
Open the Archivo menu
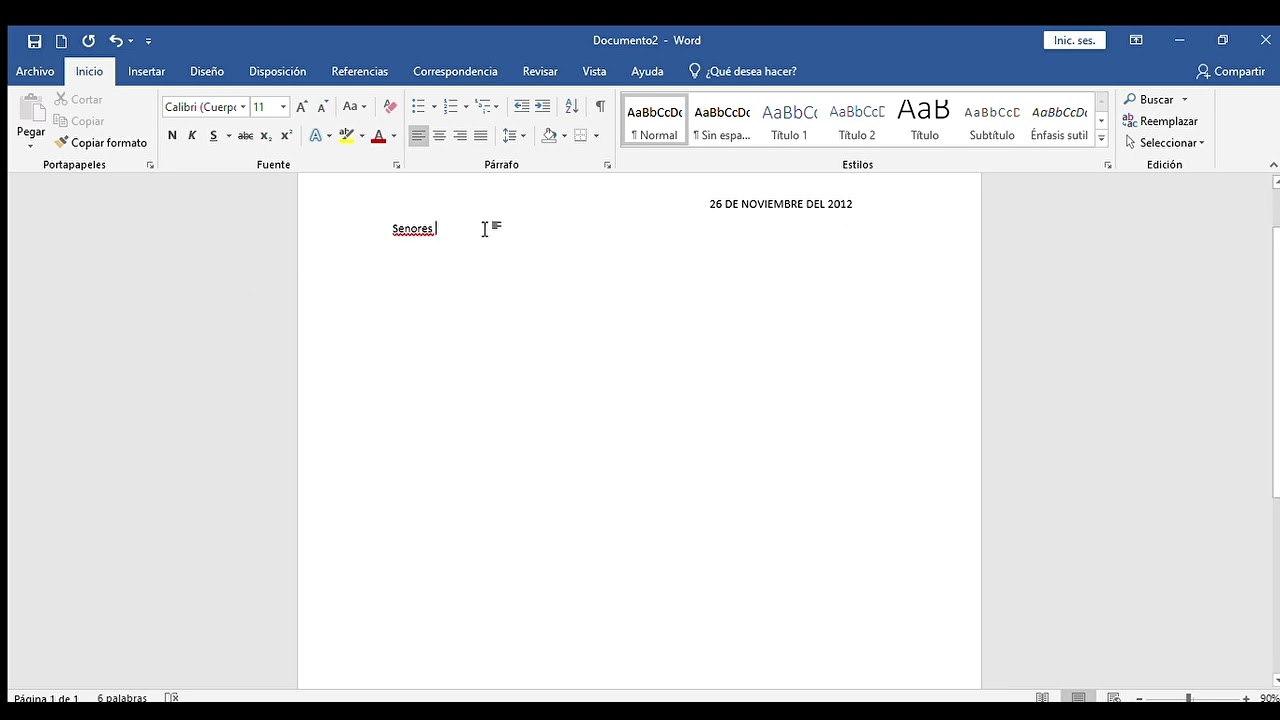pos(35,71)
